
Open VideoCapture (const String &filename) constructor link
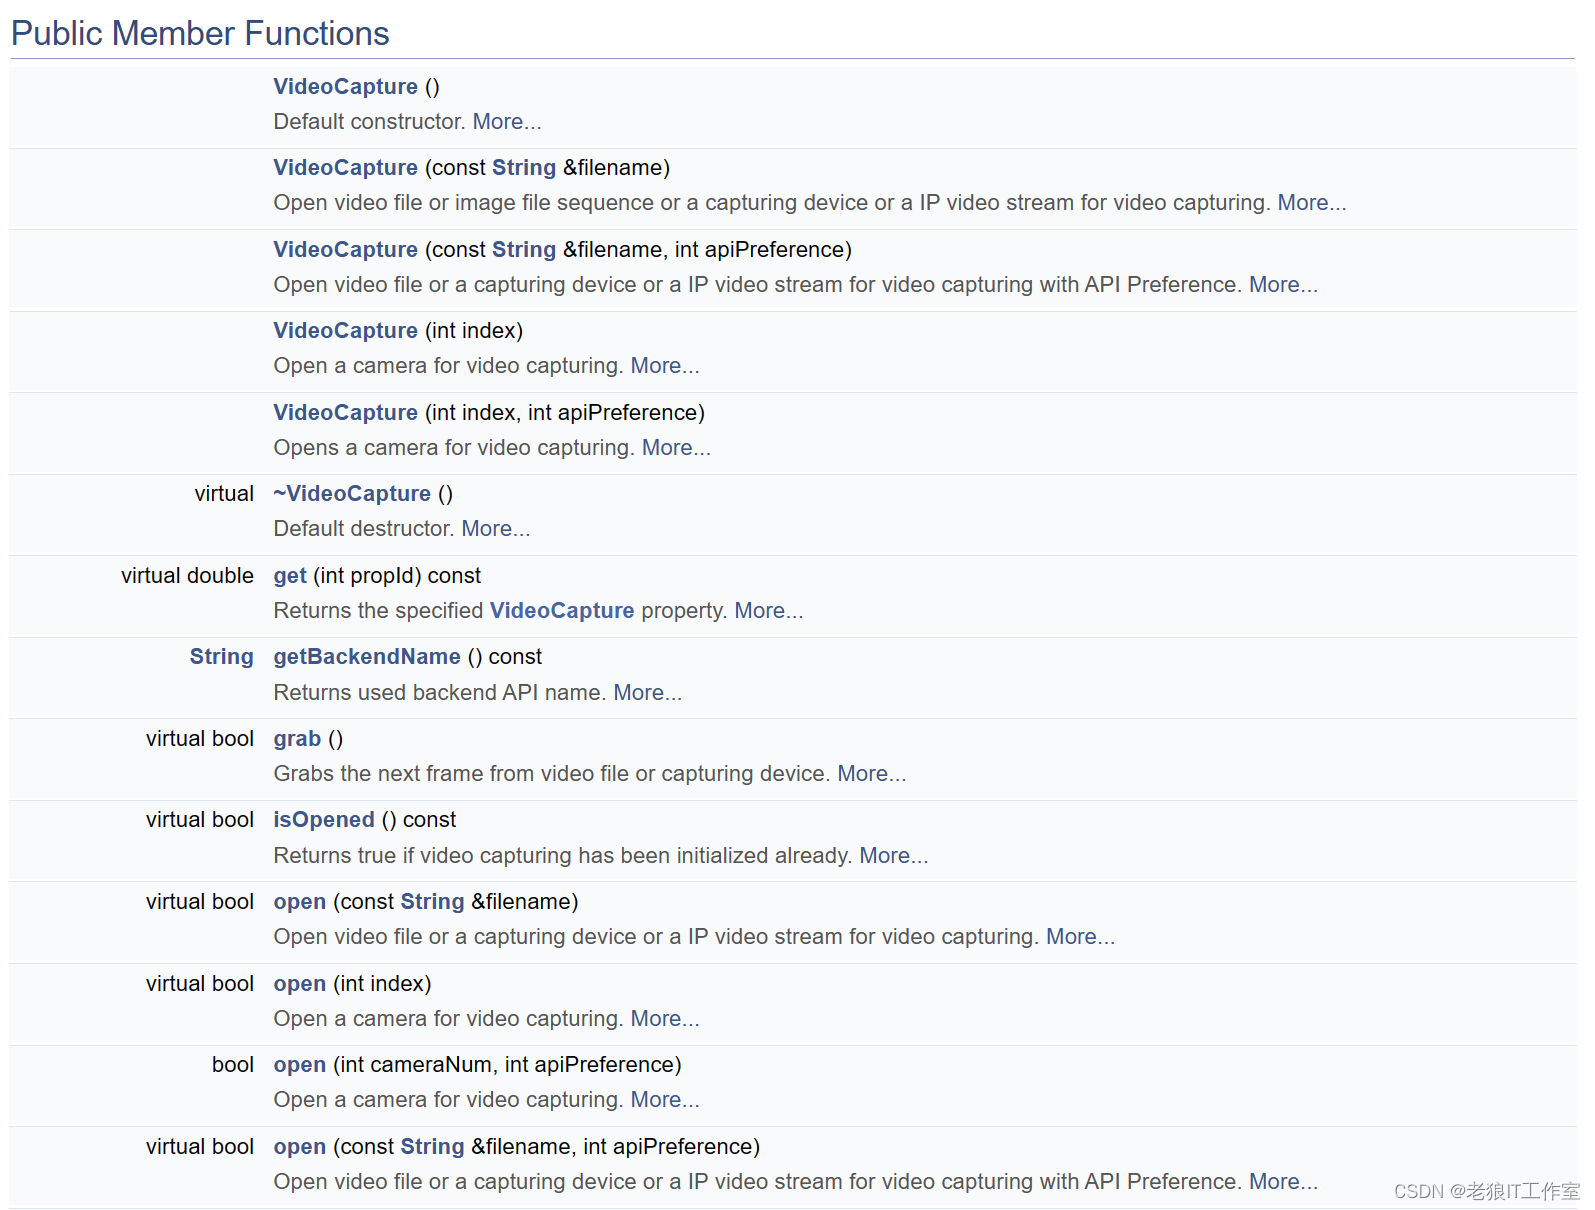coord(345,168)
